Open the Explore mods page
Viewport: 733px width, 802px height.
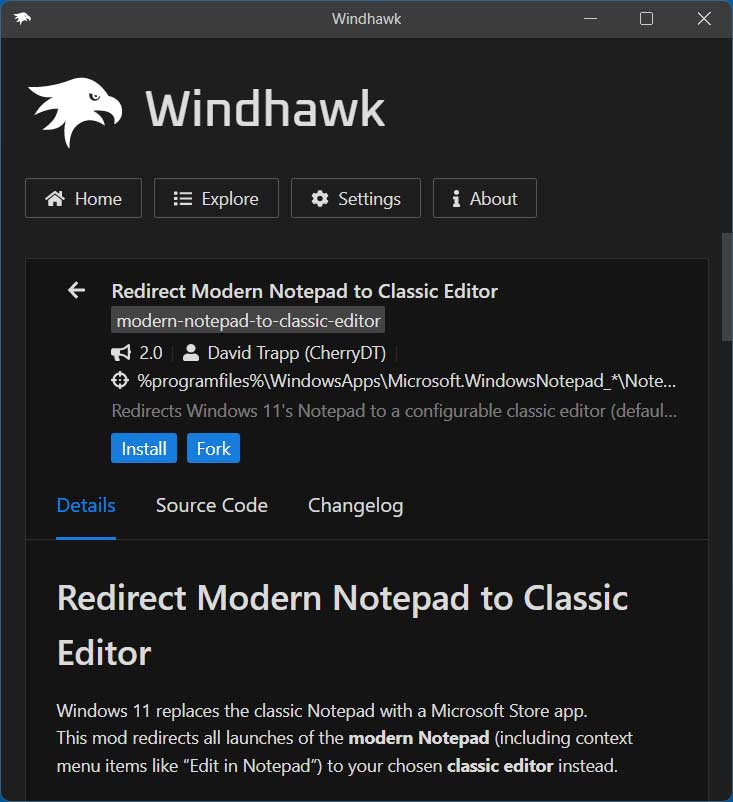(x=216, y=199)
